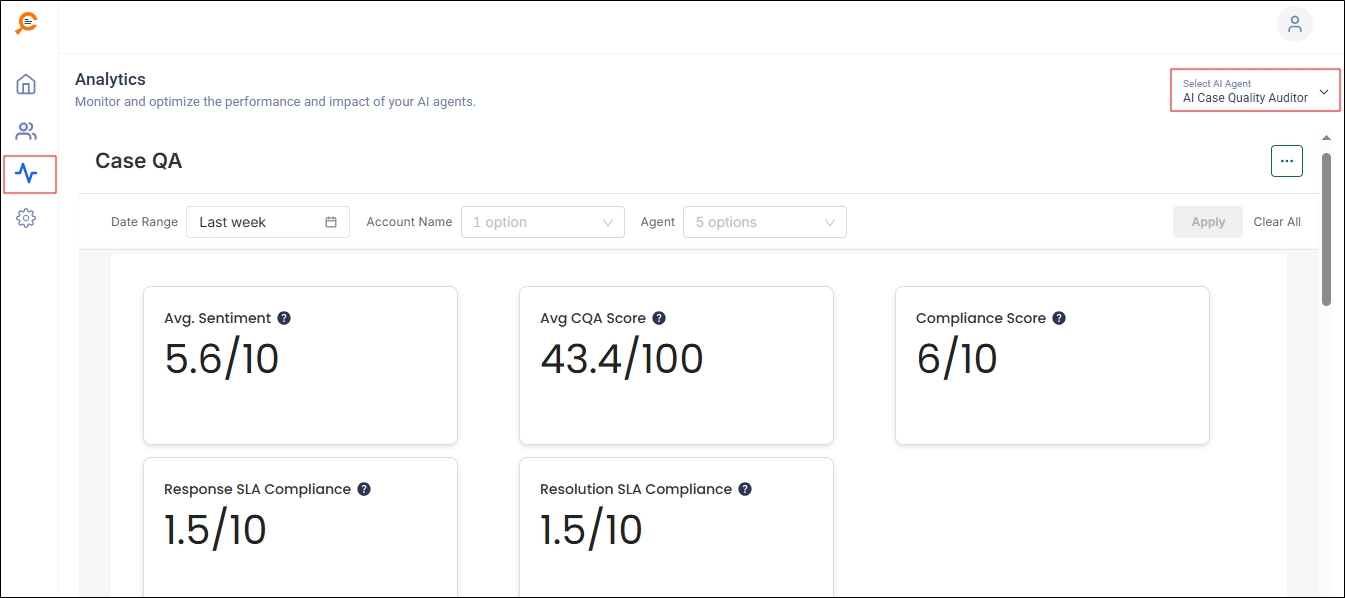Open the Date Range picker field

pyautogui.click(x=267, y=222)
